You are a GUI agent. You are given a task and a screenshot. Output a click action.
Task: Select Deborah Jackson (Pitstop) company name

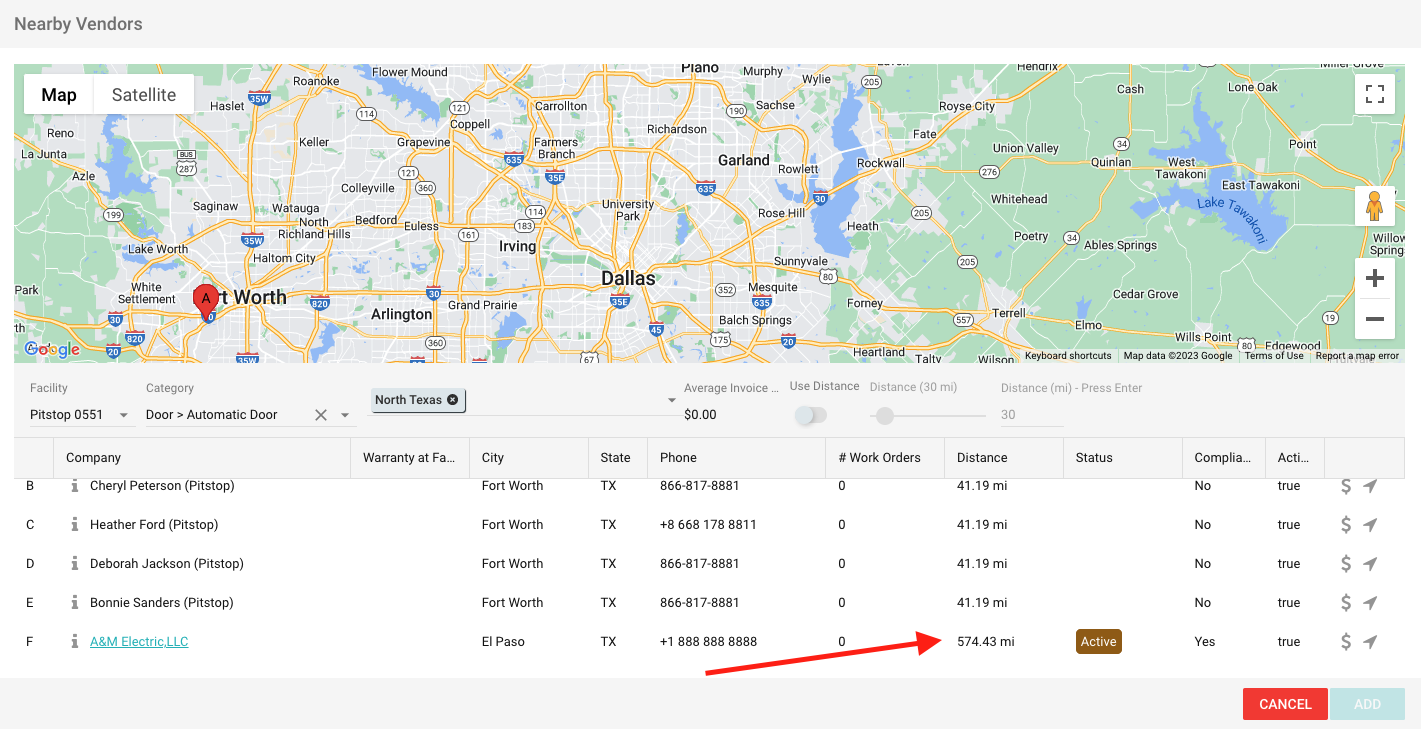[x=167, y=563]
